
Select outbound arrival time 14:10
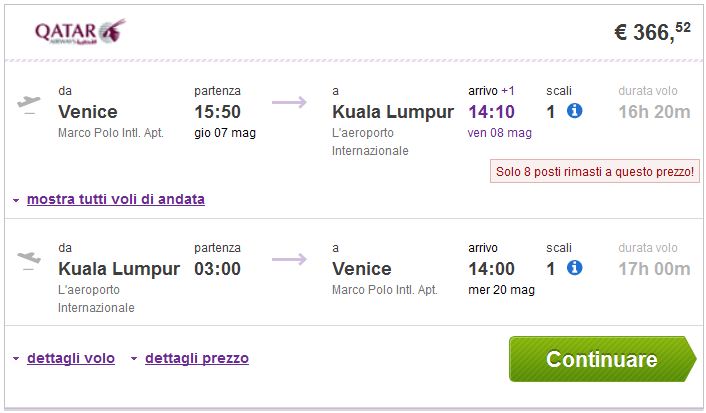(x=492, y=112)
